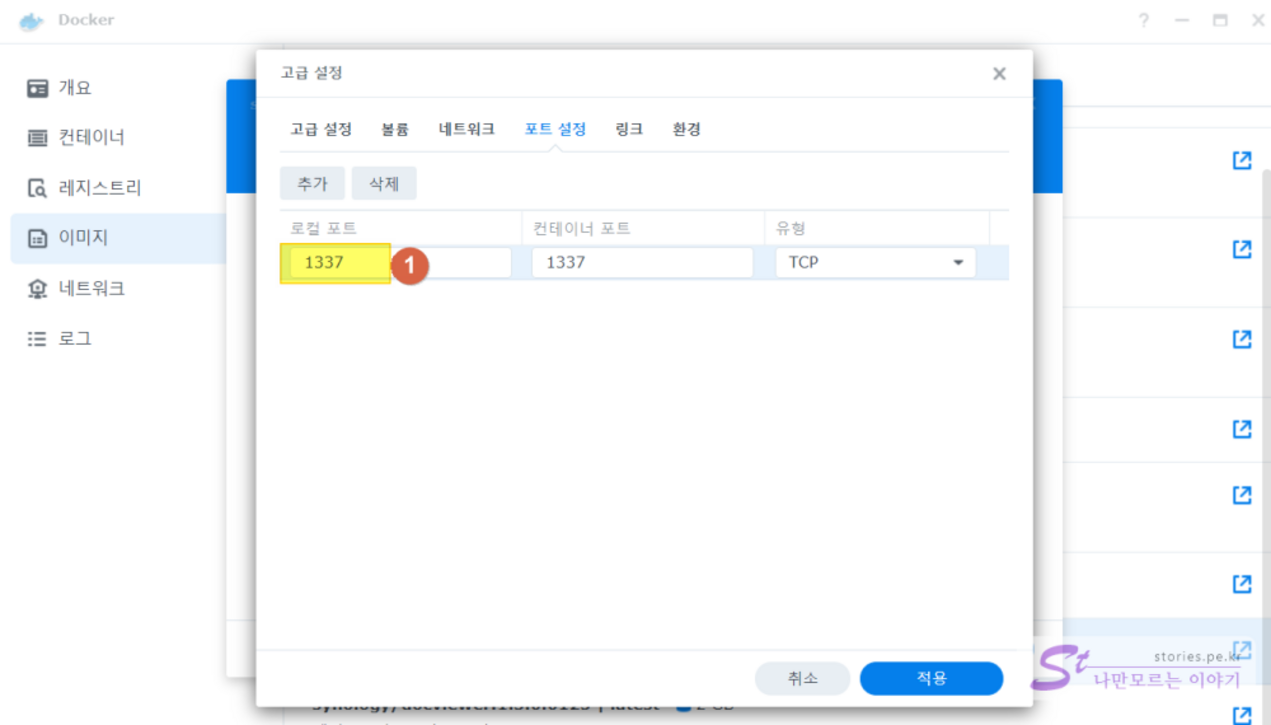Switch to the 환경 tab
Screen dimensions: 1271x725
[686, 129]
